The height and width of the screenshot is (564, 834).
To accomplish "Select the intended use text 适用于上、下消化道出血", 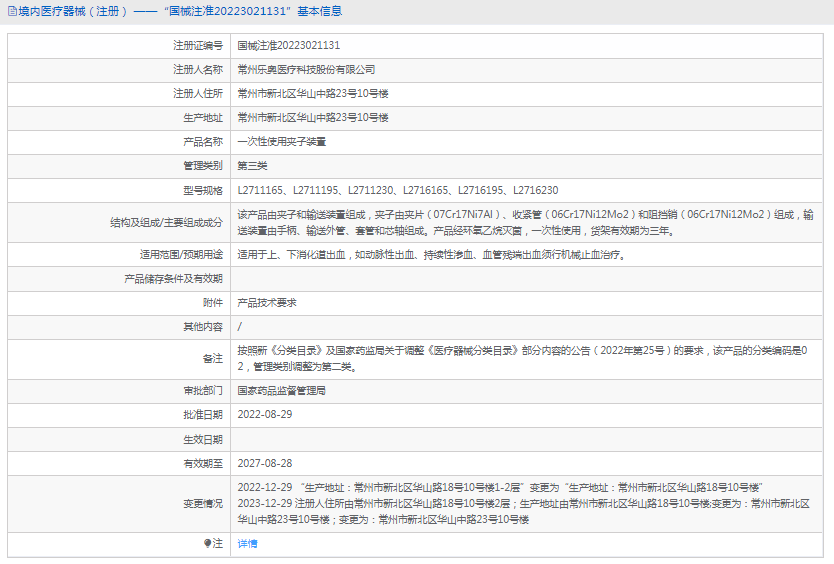I will (x=432, y=255).
